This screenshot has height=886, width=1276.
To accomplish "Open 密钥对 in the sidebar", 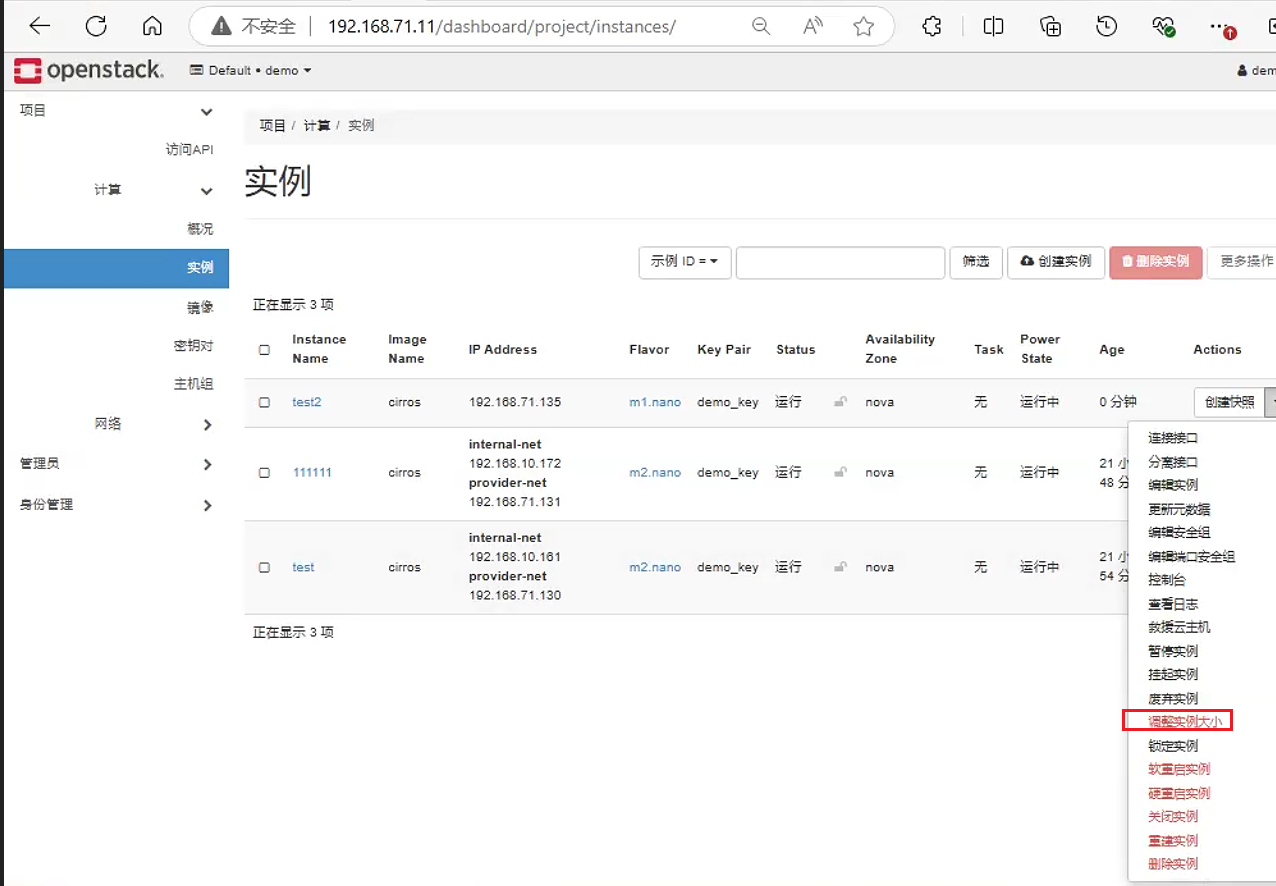I will click(193, 346).
